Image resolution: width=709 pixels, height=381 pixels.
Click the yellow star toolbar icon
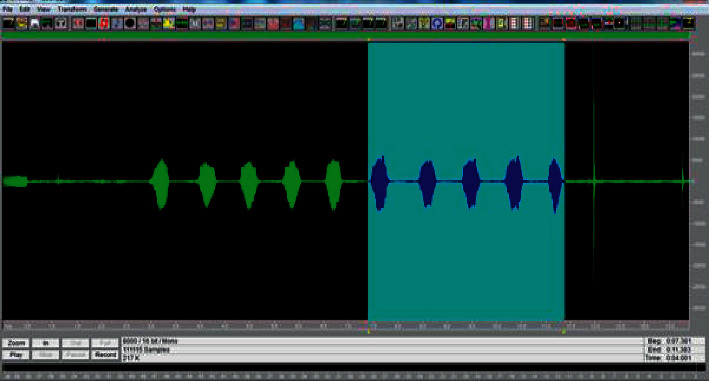(x=169, y=24)
